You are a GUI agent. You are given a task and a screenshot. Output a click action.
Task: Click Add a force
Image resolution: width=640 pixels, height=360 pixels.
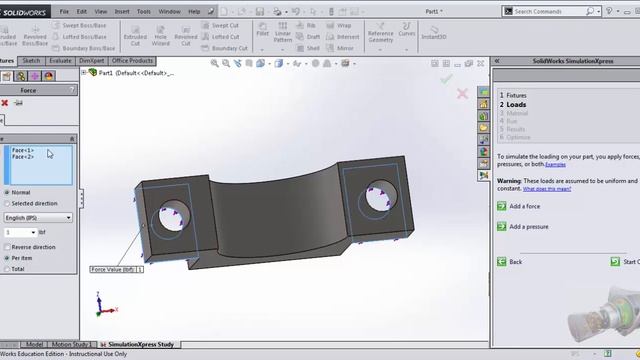pos(524,206)
